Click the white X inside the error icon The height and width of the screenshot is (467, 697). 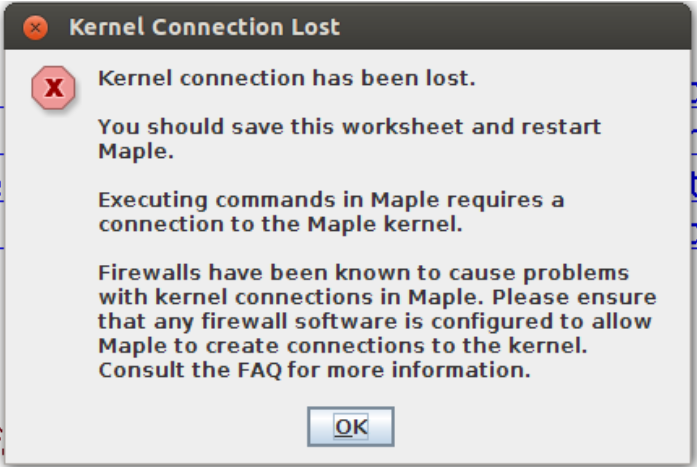[54, 88]
